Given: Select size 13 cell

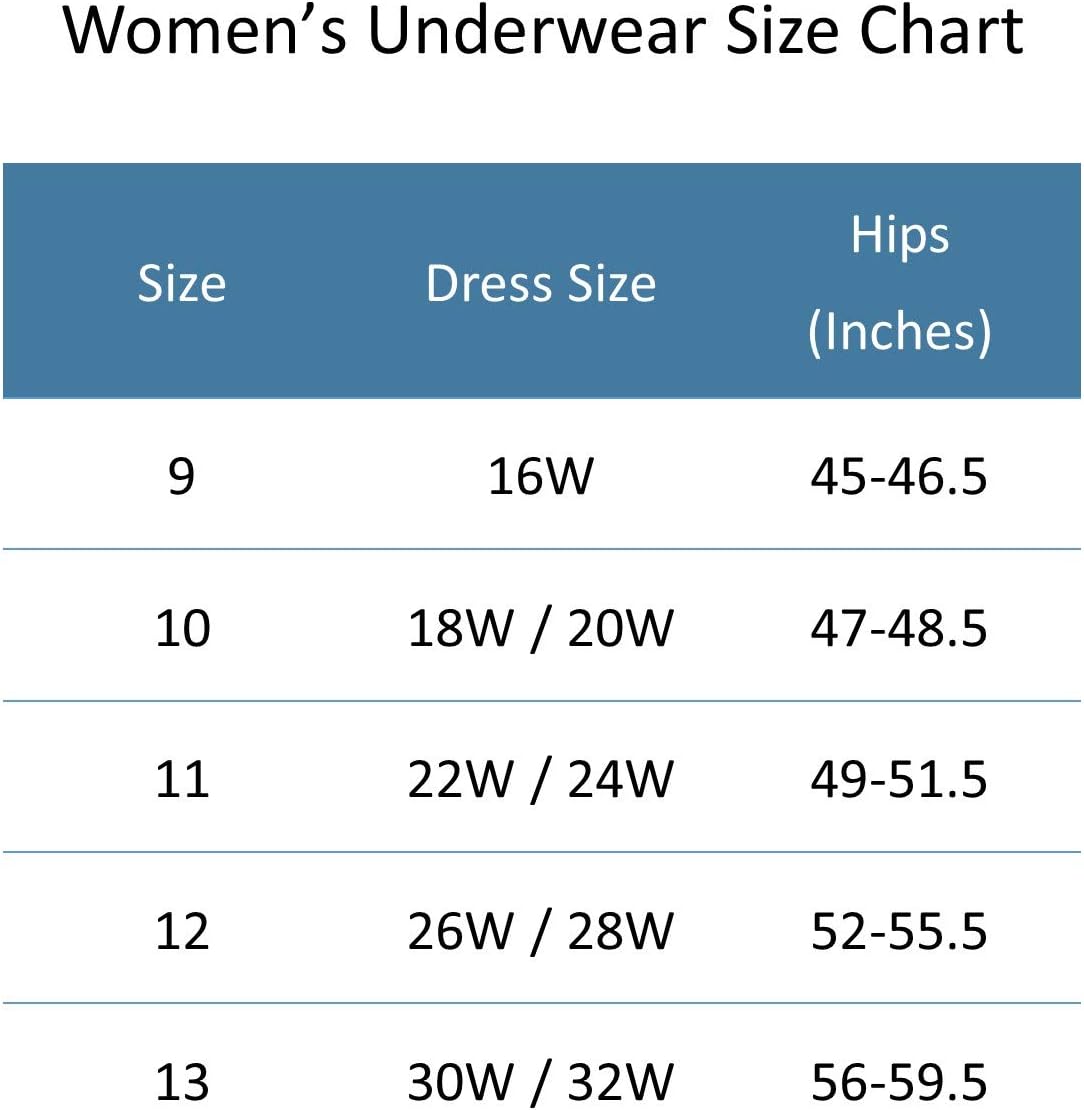Looking at the screenshot, I should 182,1083.
